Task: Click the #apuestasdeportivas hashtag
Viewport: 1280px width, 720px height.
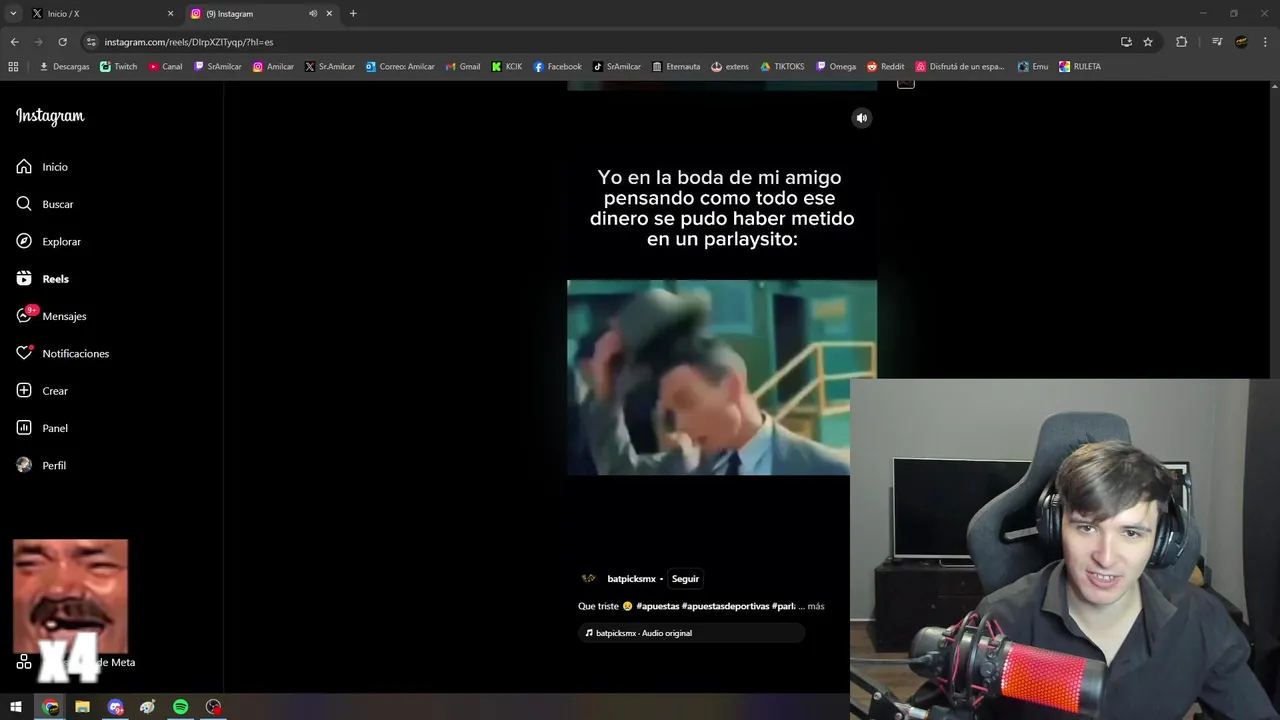Action: (x=726, y=606)
